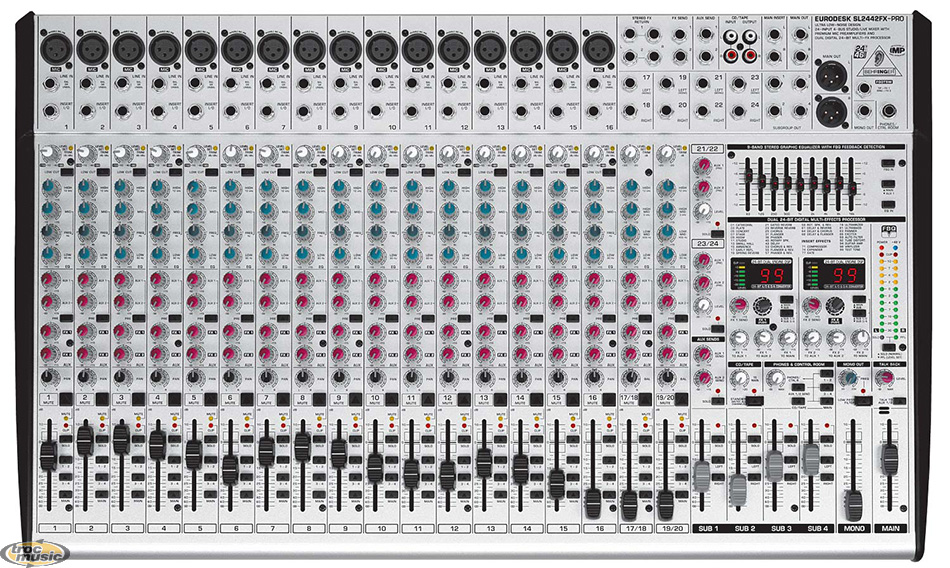Click channel 5 insert jack
The width and height of the screenshot is (950, 568).
194,111
